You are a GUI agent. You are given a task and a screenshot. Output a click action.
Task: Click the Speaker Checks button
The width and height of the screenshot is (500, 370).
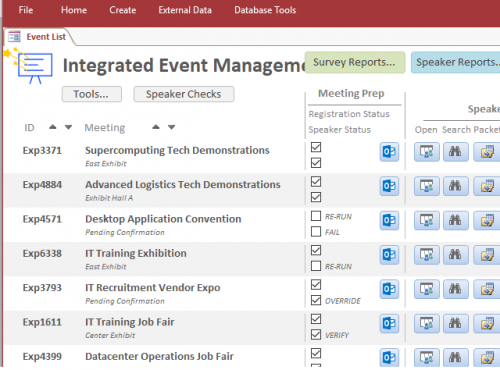[x=184, y=94]
